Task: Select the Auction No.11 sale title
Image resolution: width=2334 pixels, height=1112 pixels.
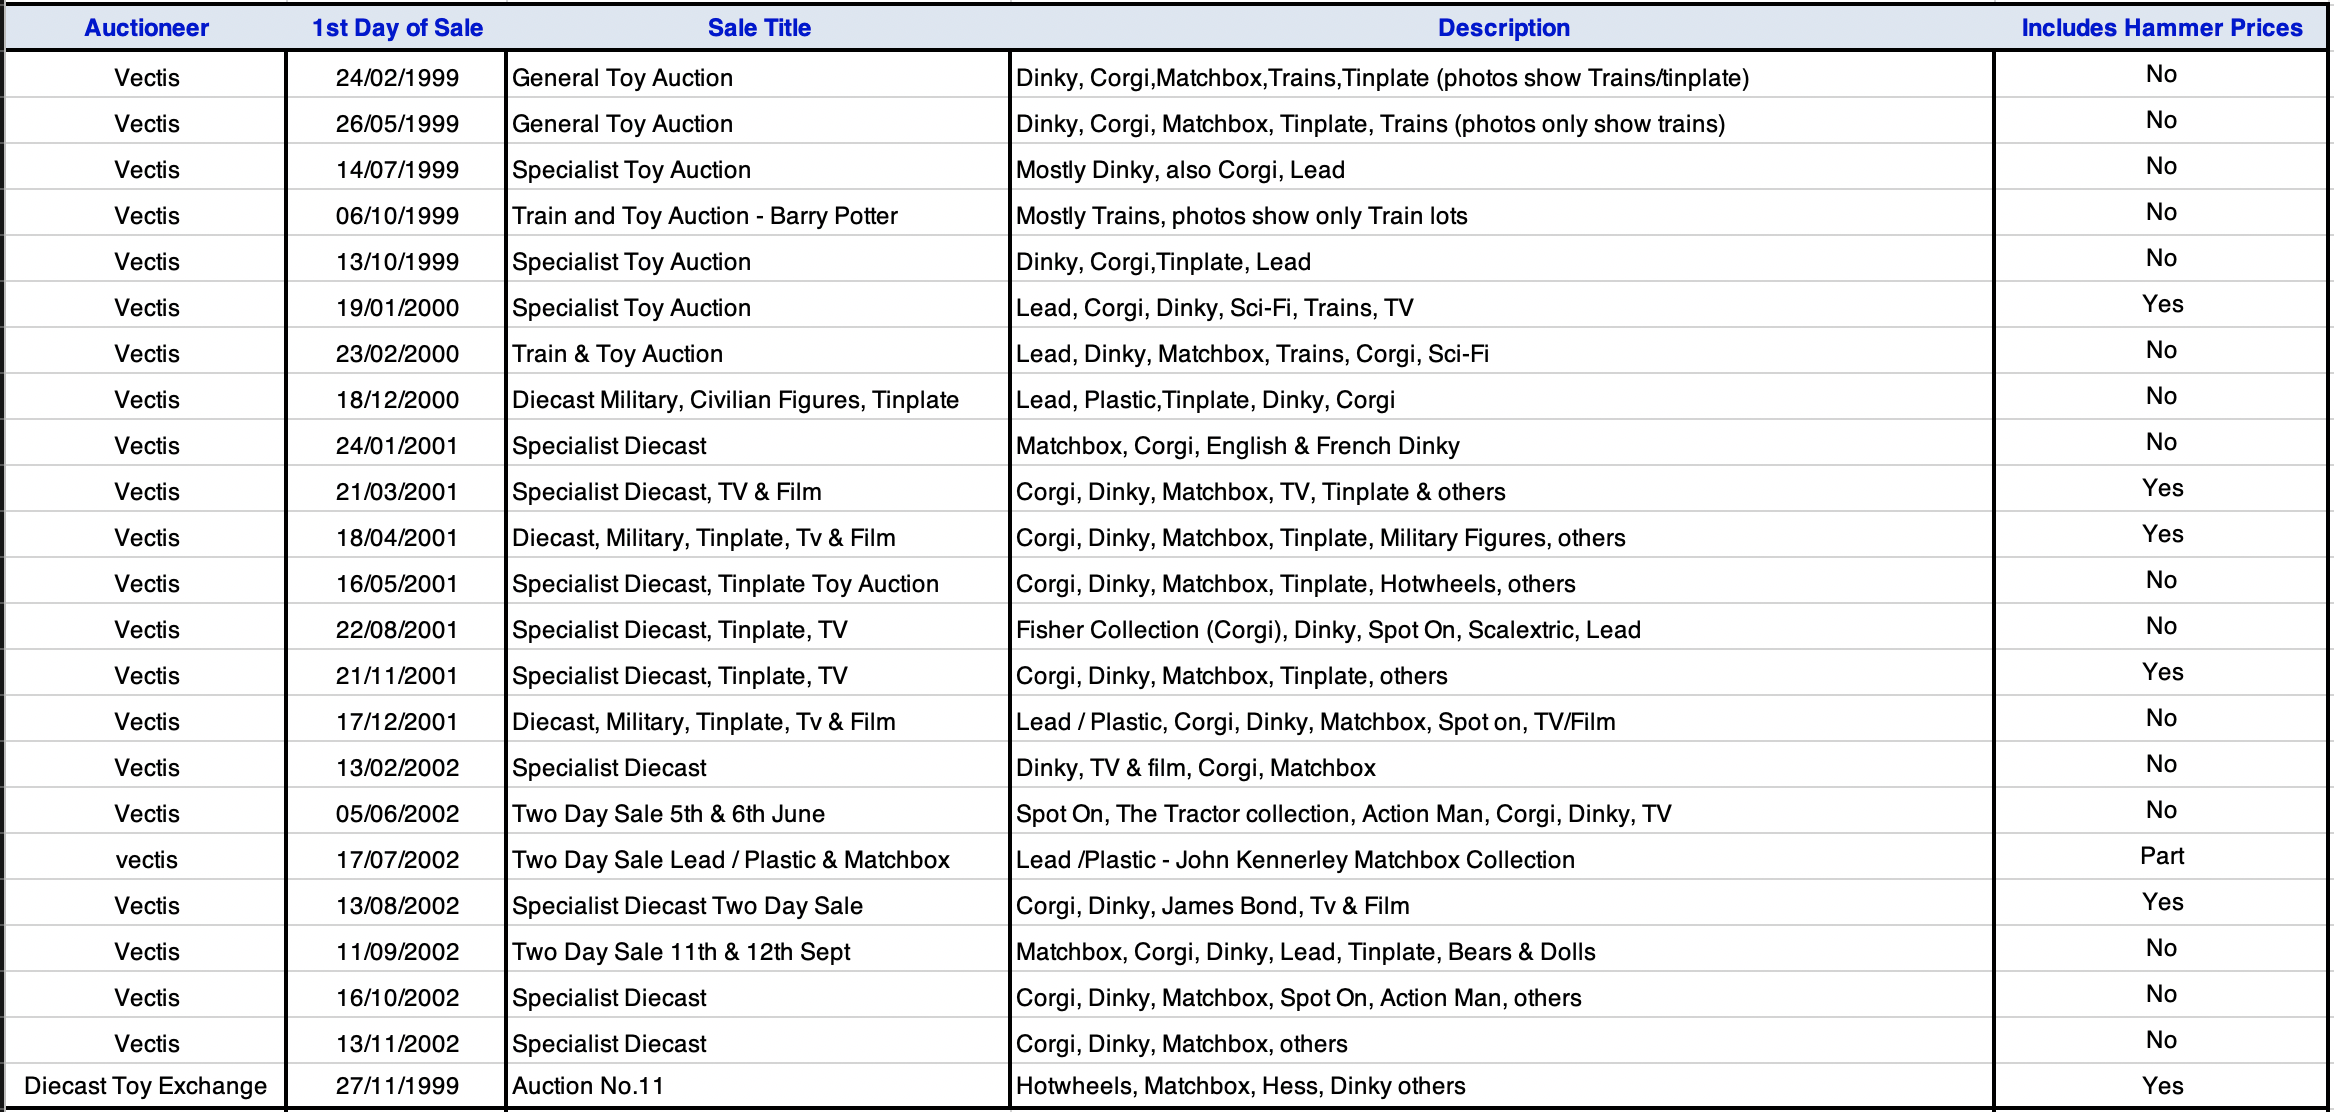Action: 588,1086
